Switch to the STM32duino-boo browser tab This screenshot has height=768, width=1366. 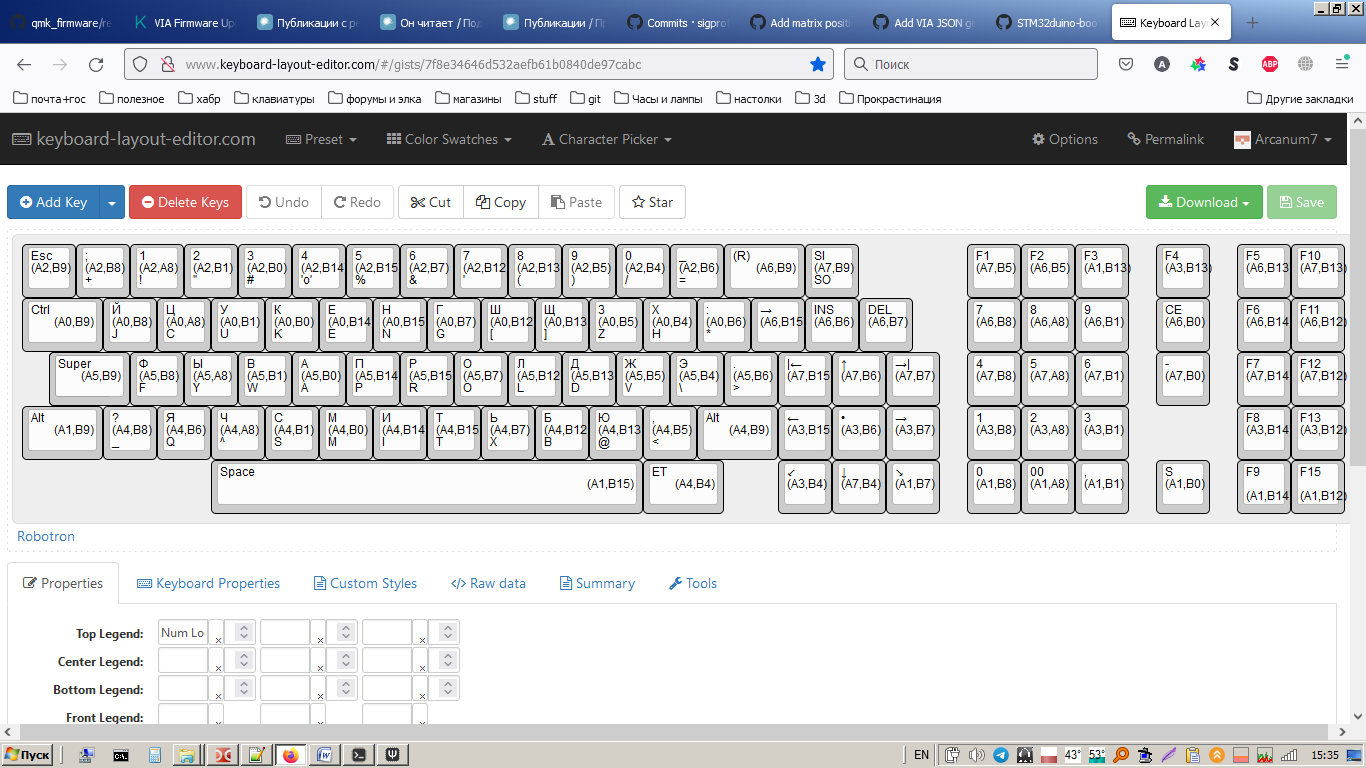click(x=1046, y=23)
